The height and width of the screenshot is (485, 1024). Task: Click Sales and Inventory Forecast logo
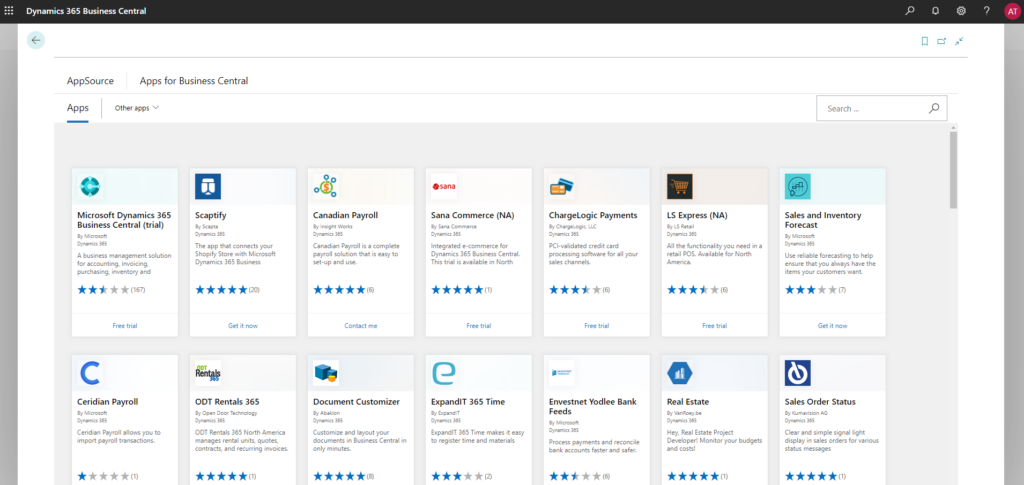coord(797,186)
